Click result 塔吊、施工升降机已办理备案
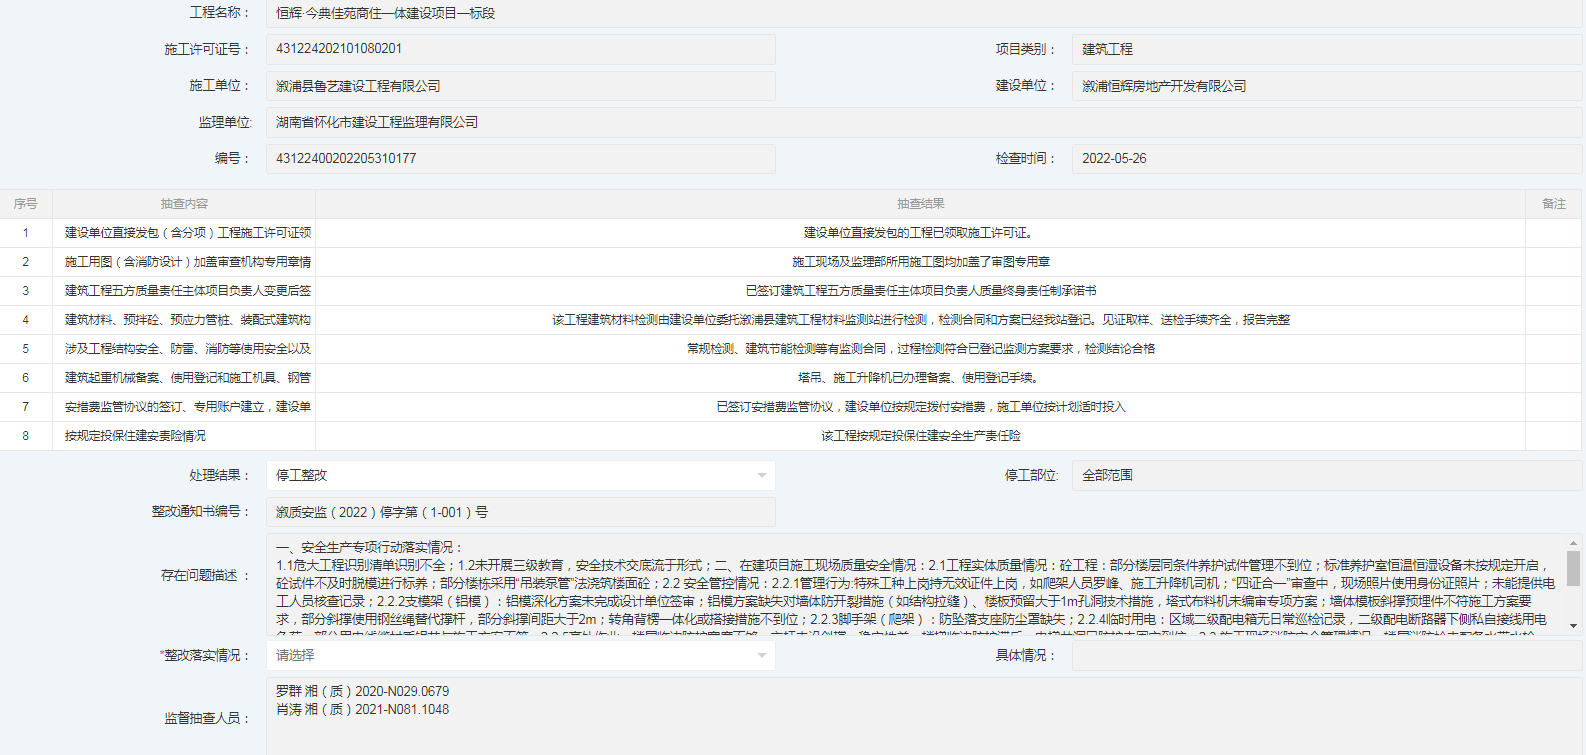This screenshot has height=755, width=1586. tap(920, 378)
